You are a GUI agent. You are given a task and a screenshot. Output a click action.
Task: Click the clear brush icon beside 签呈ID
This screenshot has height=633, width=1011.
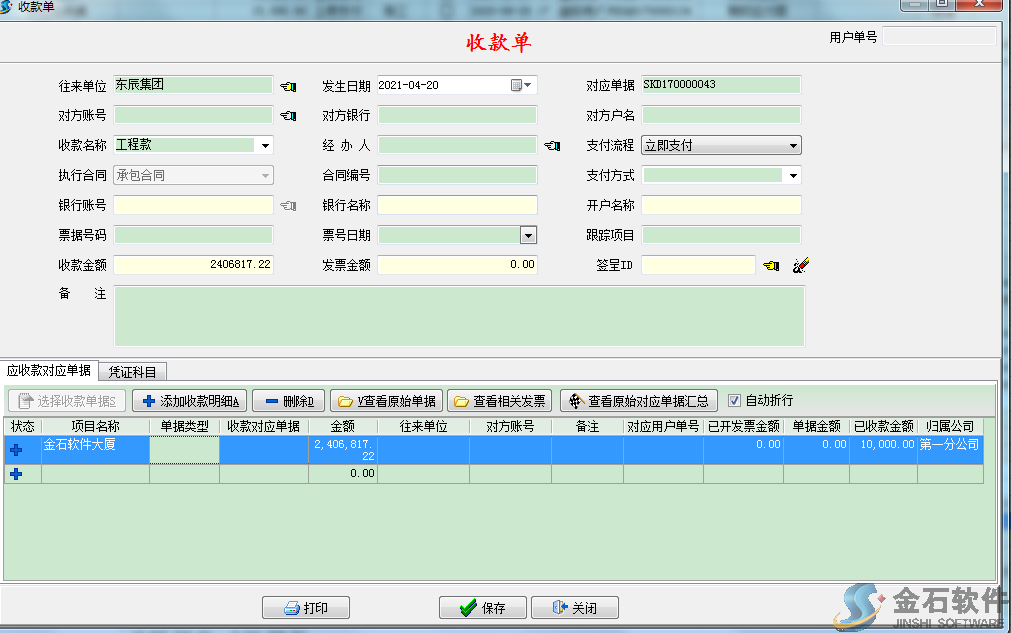coord(800,266)
